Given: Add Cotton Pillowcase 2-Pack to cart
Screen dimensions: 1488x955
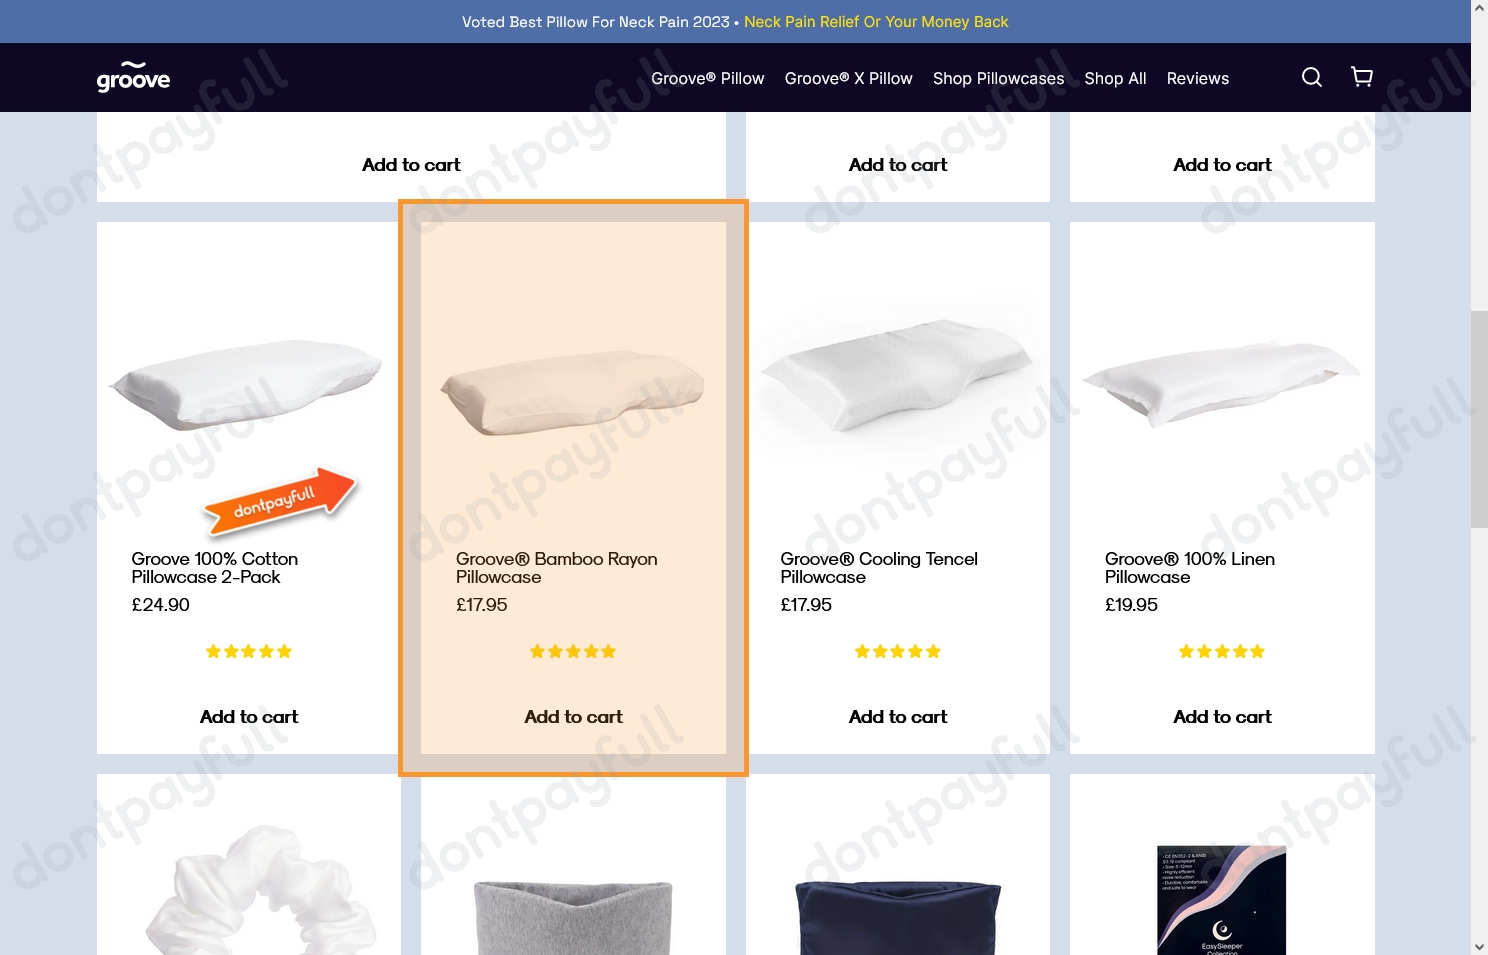Looking at the screenshot, I should [x=249, y=717].
